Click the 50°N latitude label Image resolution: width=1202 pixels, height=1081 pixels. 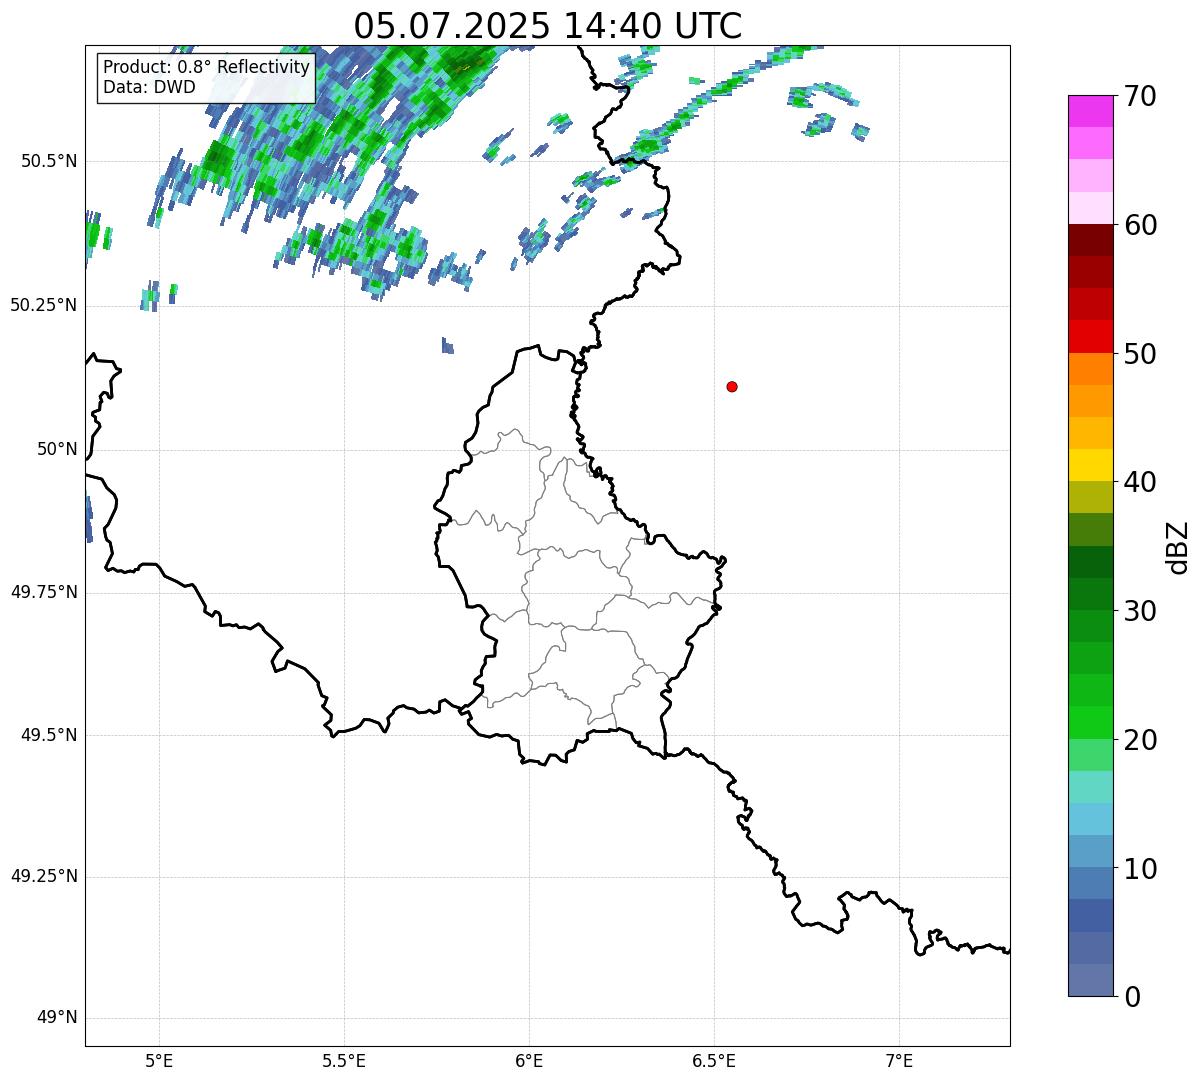click(57, 449)
